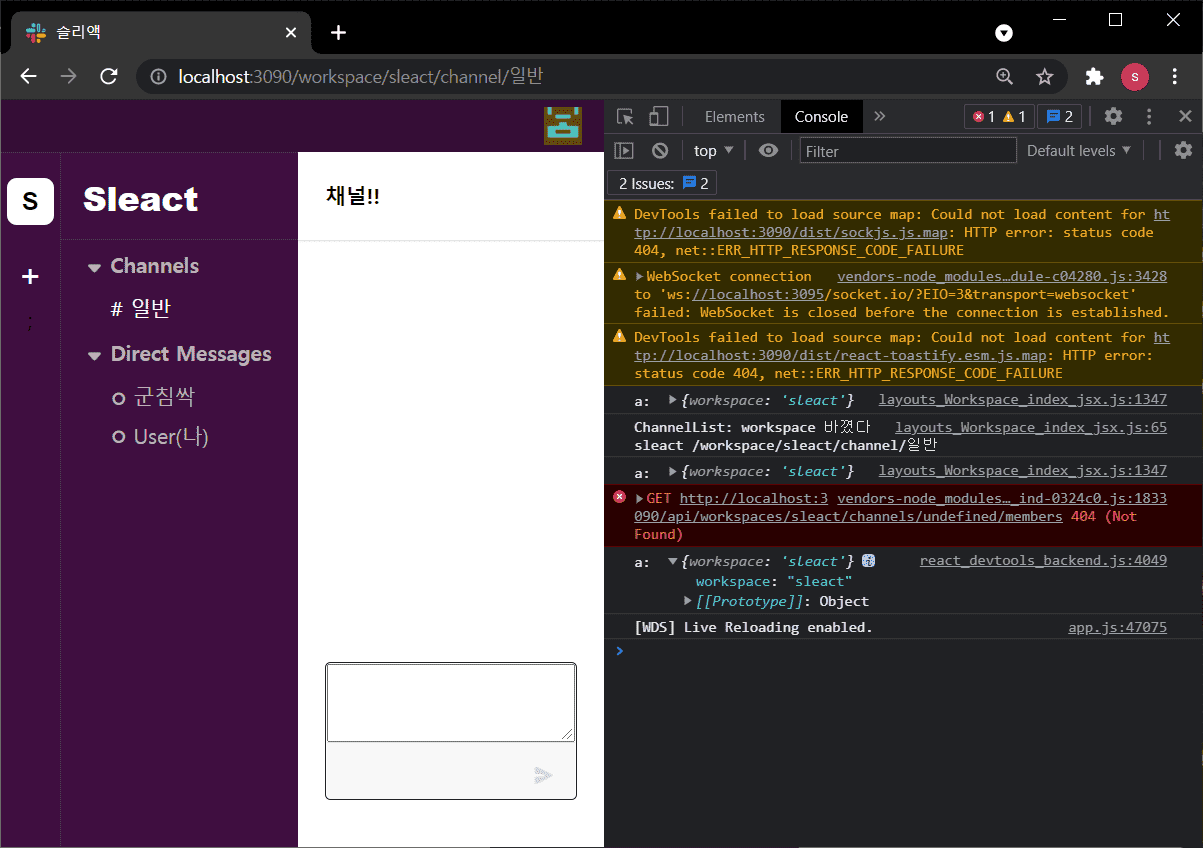Open the Chrome profile avatar

click(1135, 76)
